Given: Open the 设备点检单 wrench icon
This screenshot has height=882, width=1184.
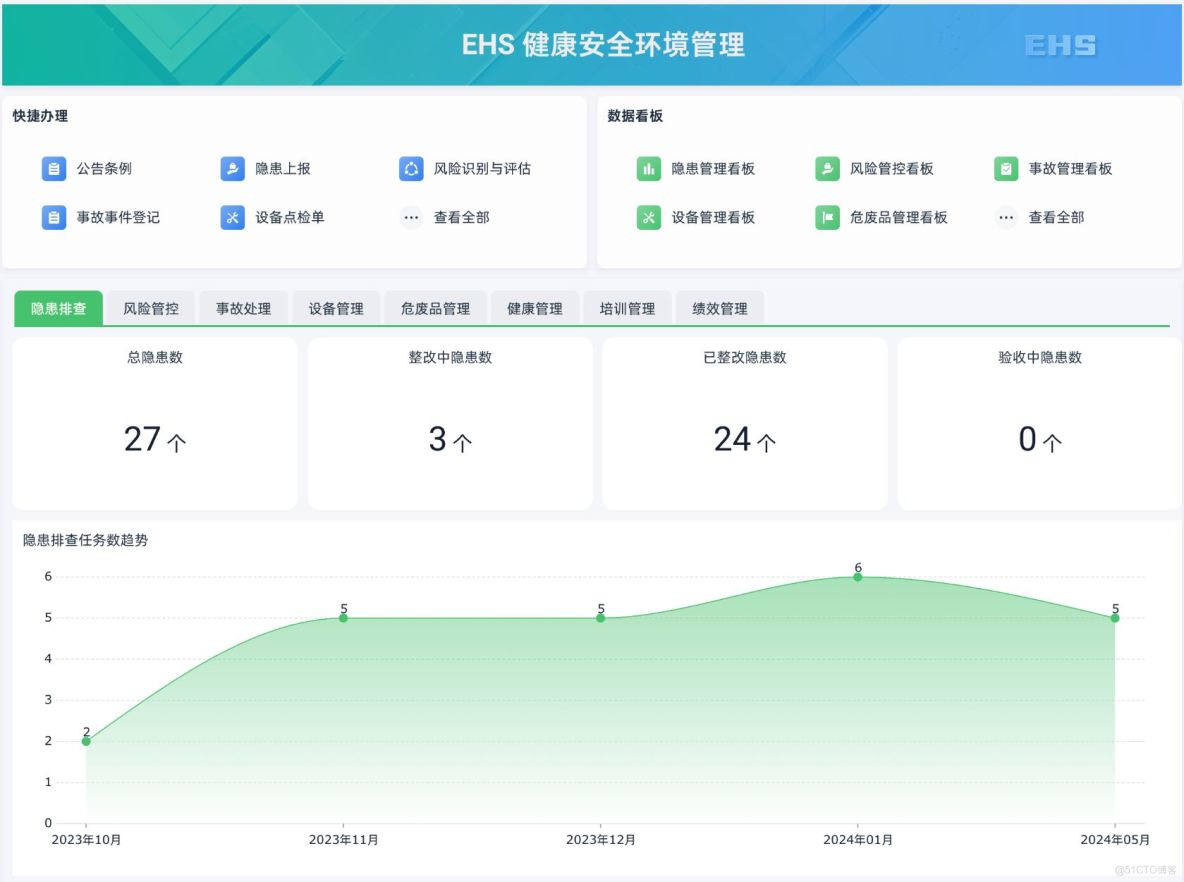Looking at the screenshot, I should 232,217.
